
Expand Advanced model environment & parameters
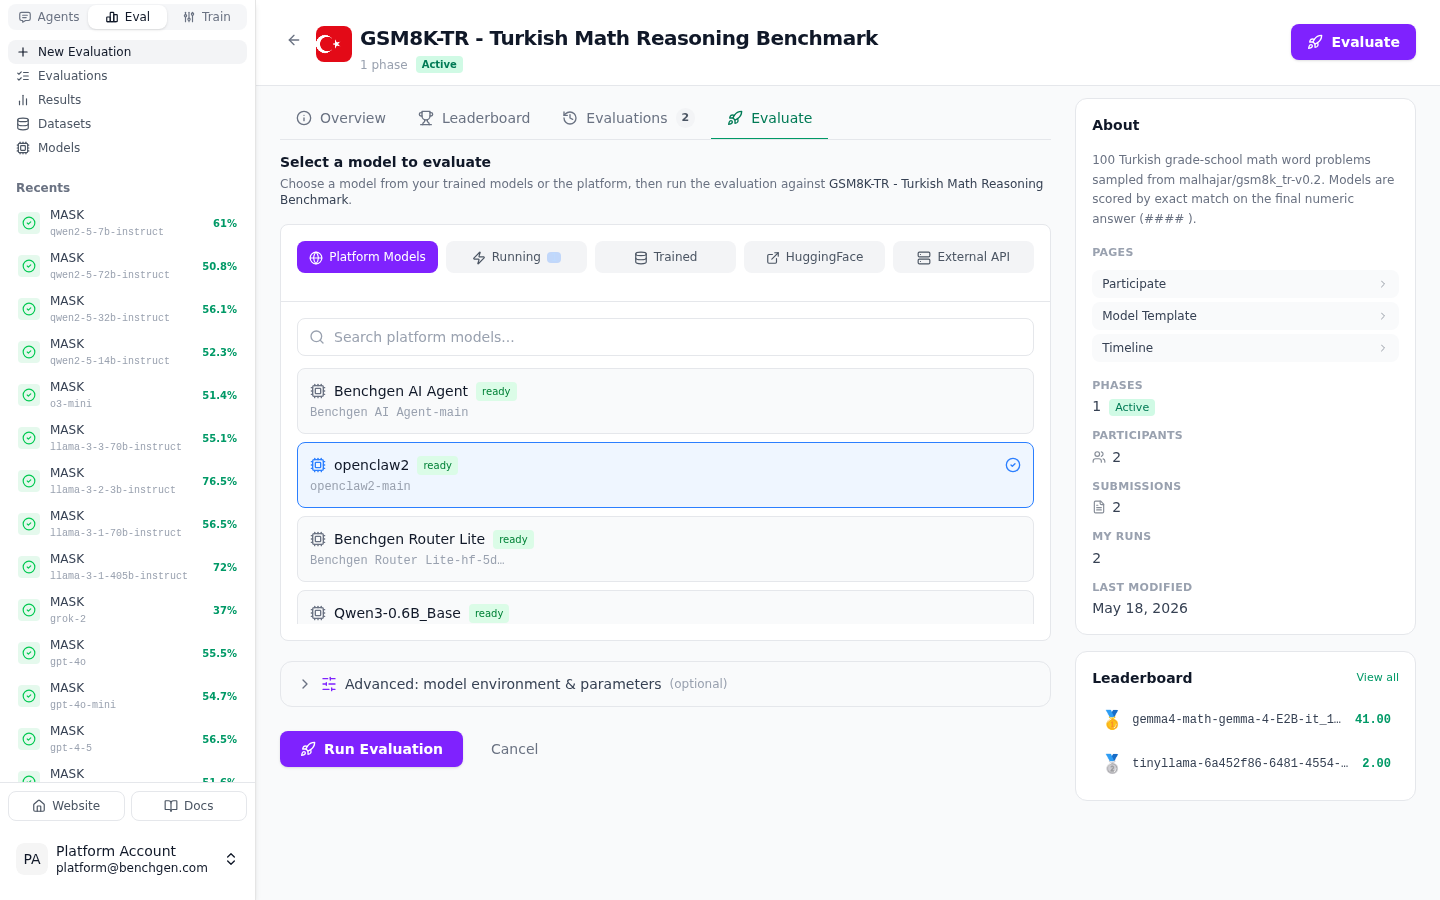[665, 684]
